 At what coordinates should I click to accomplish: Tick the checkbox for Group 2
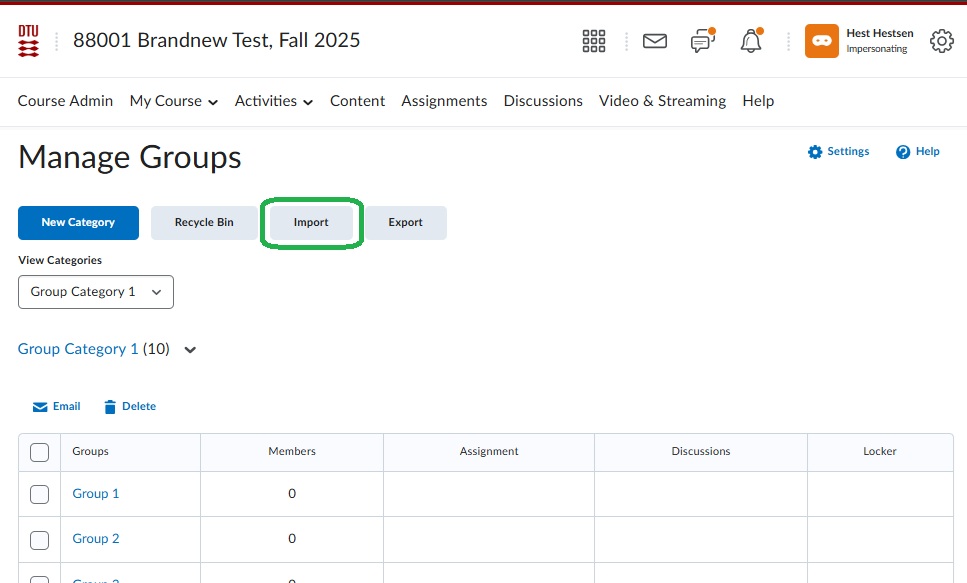pos(40,540)
